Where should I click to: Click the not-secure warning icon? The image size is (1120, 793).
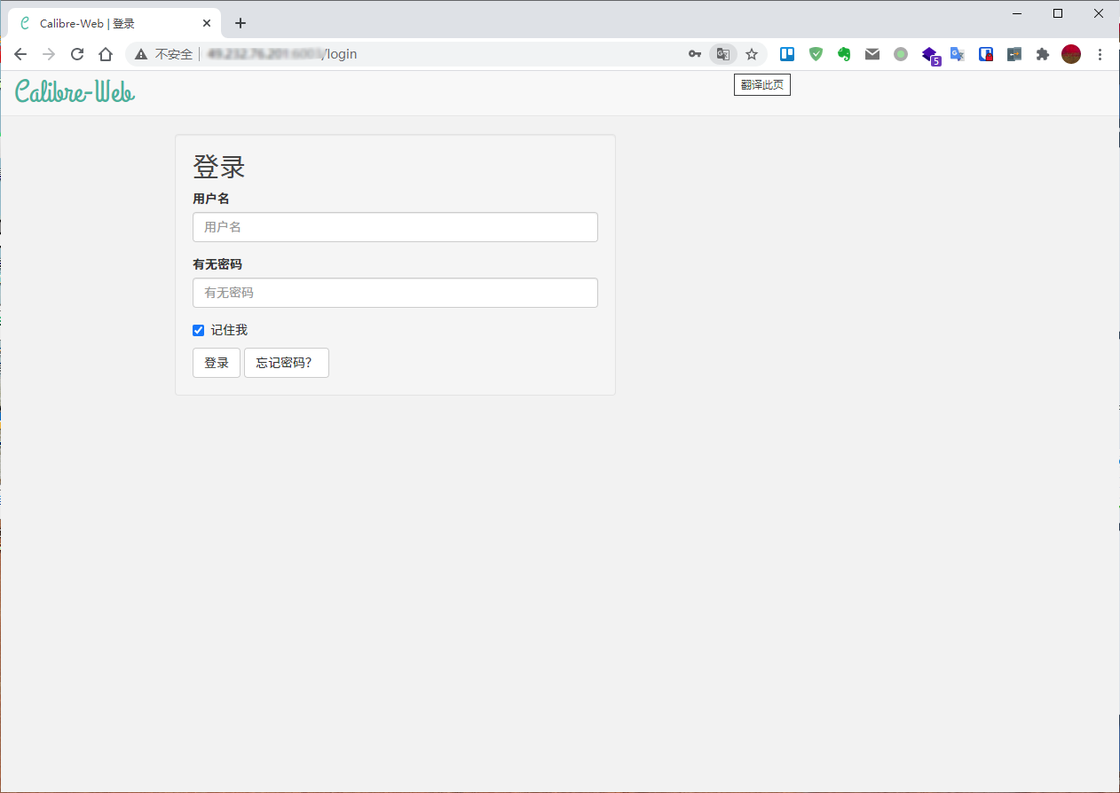[x=141, y=54]
